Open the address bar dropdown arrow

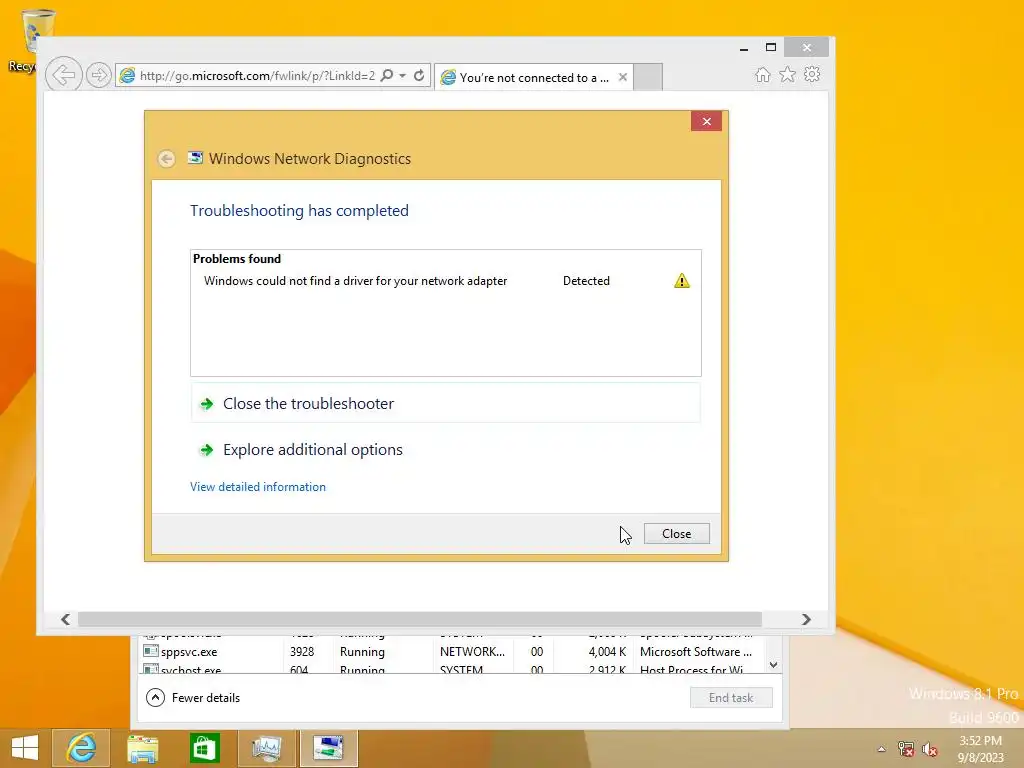point(403,76)
